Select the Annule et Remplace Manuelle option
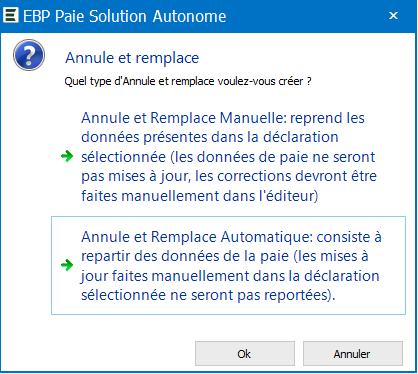Image resolution: width=418 pixels, height=374 pixels. point(228,157)
